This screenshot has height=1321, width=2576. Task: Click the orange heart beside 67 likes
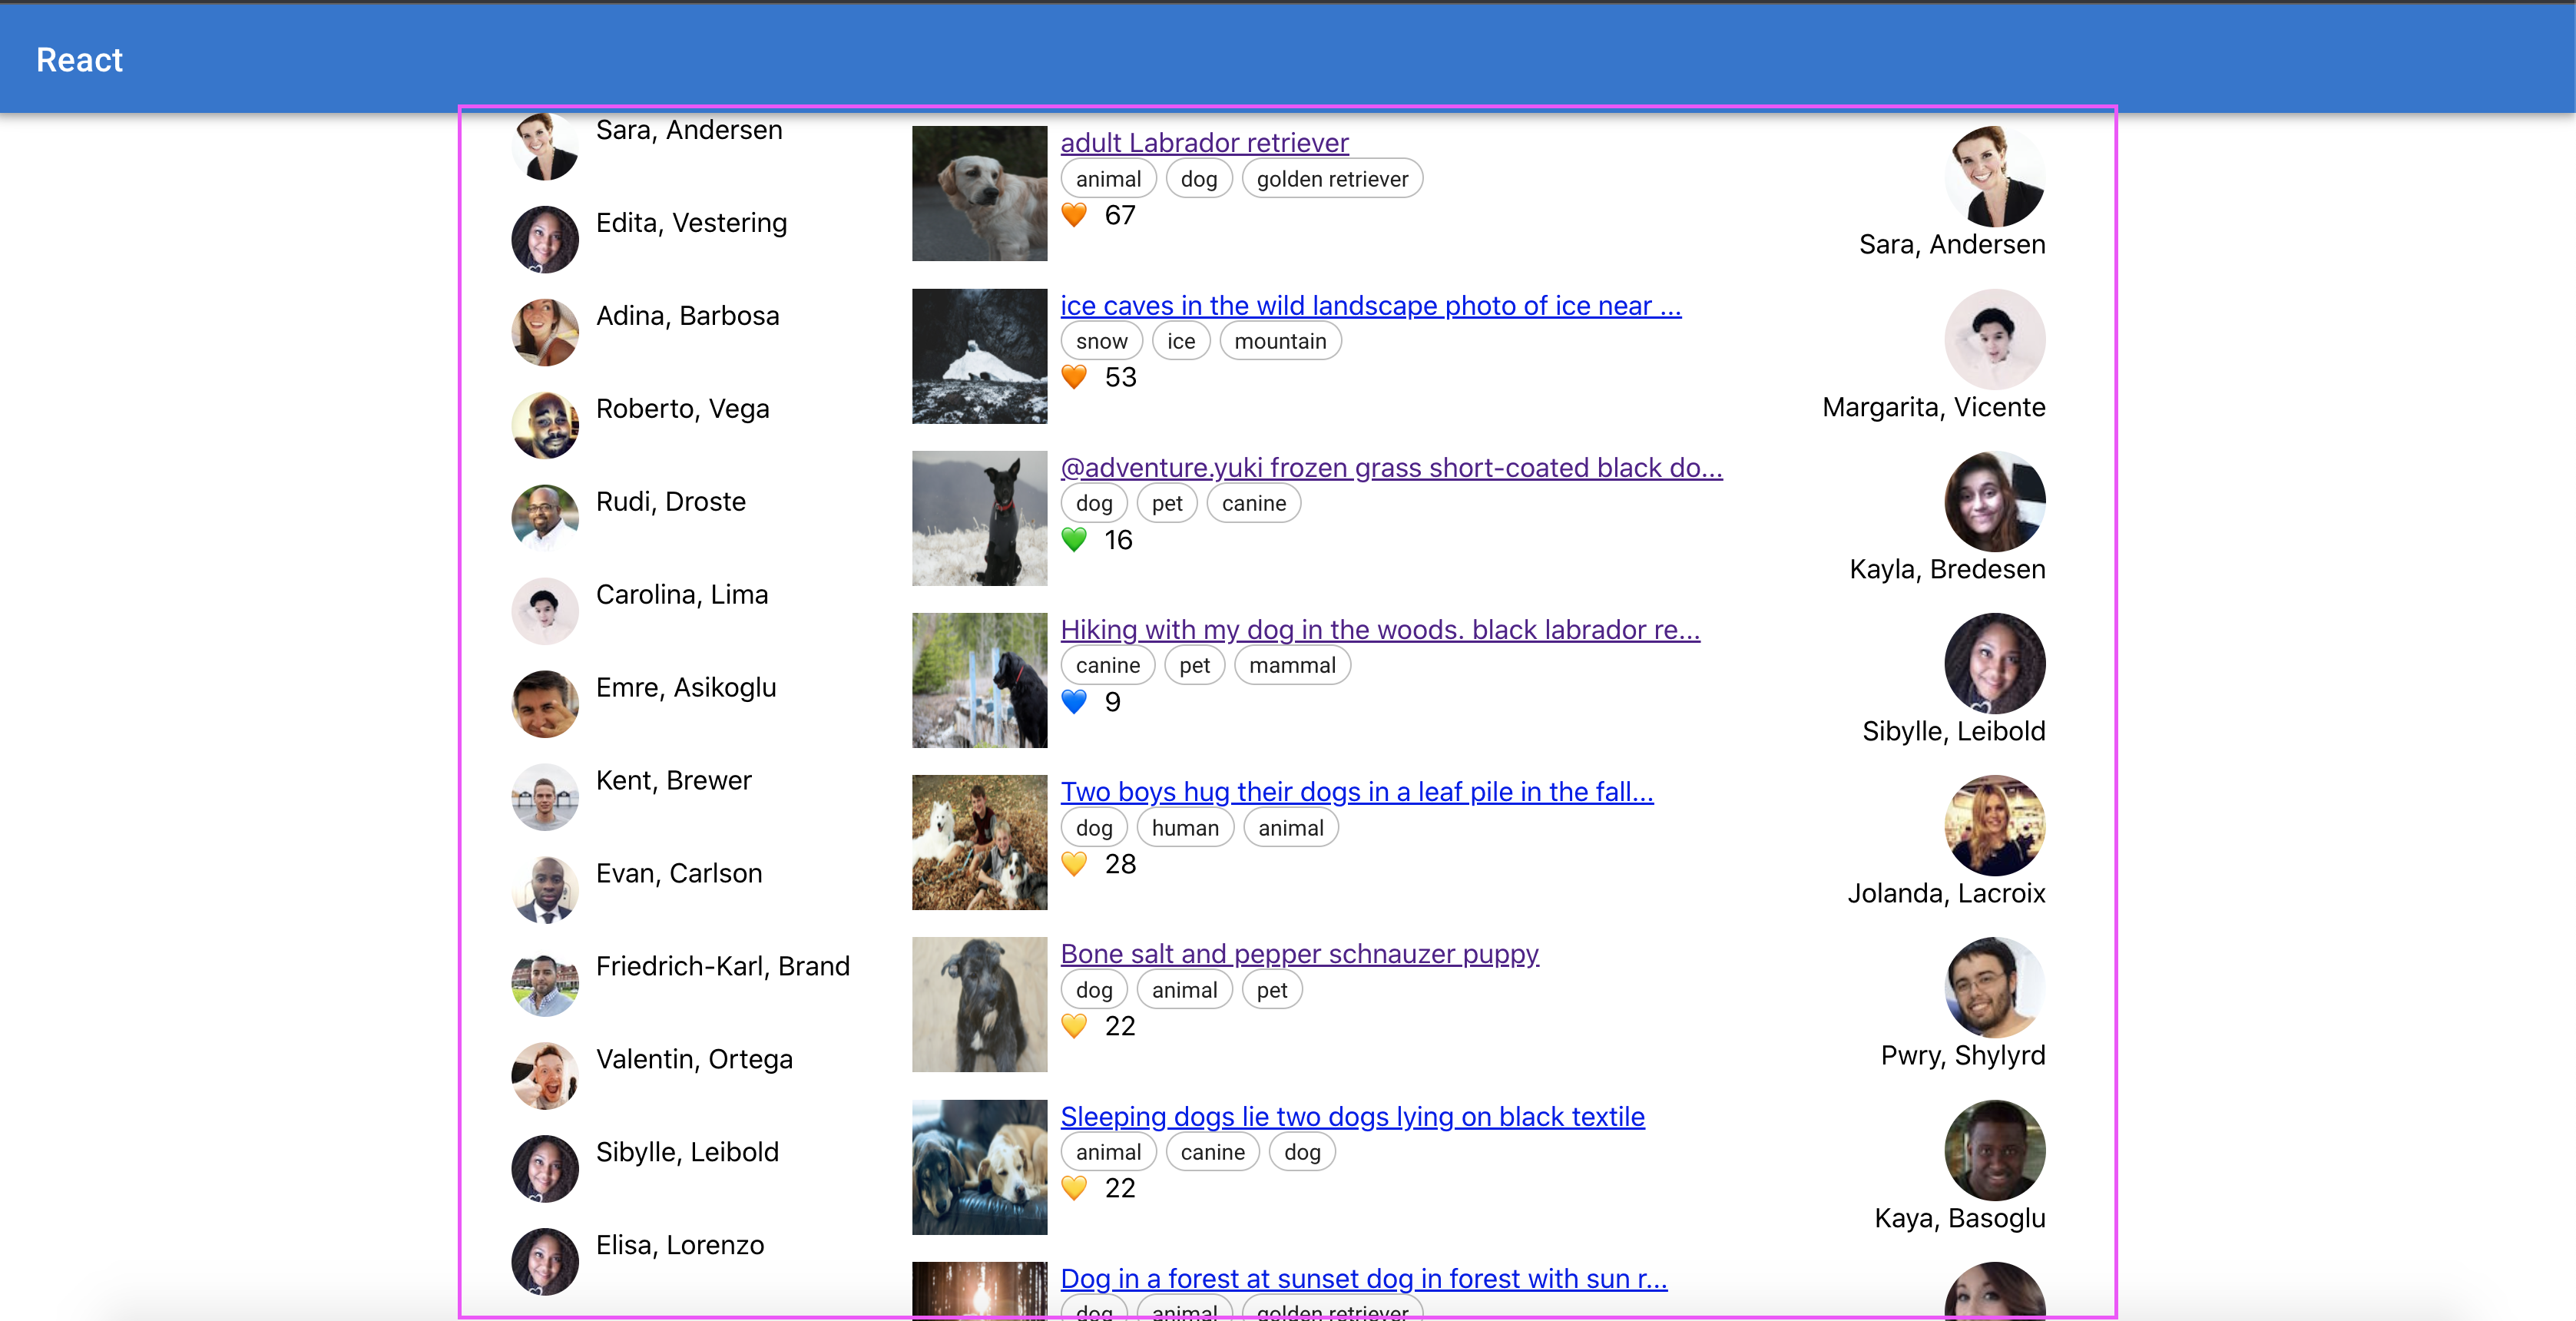click(1074, 215)
